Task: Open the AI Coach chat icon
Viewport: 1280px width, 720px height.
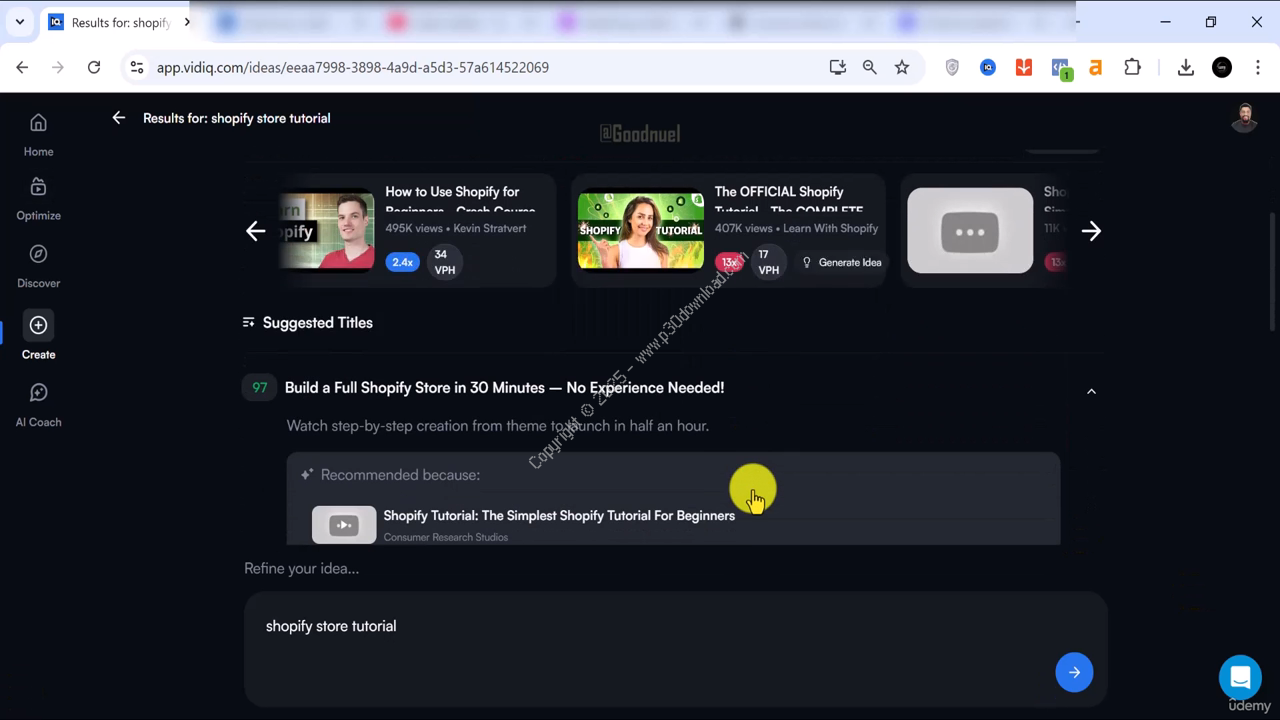Action: 38,394
